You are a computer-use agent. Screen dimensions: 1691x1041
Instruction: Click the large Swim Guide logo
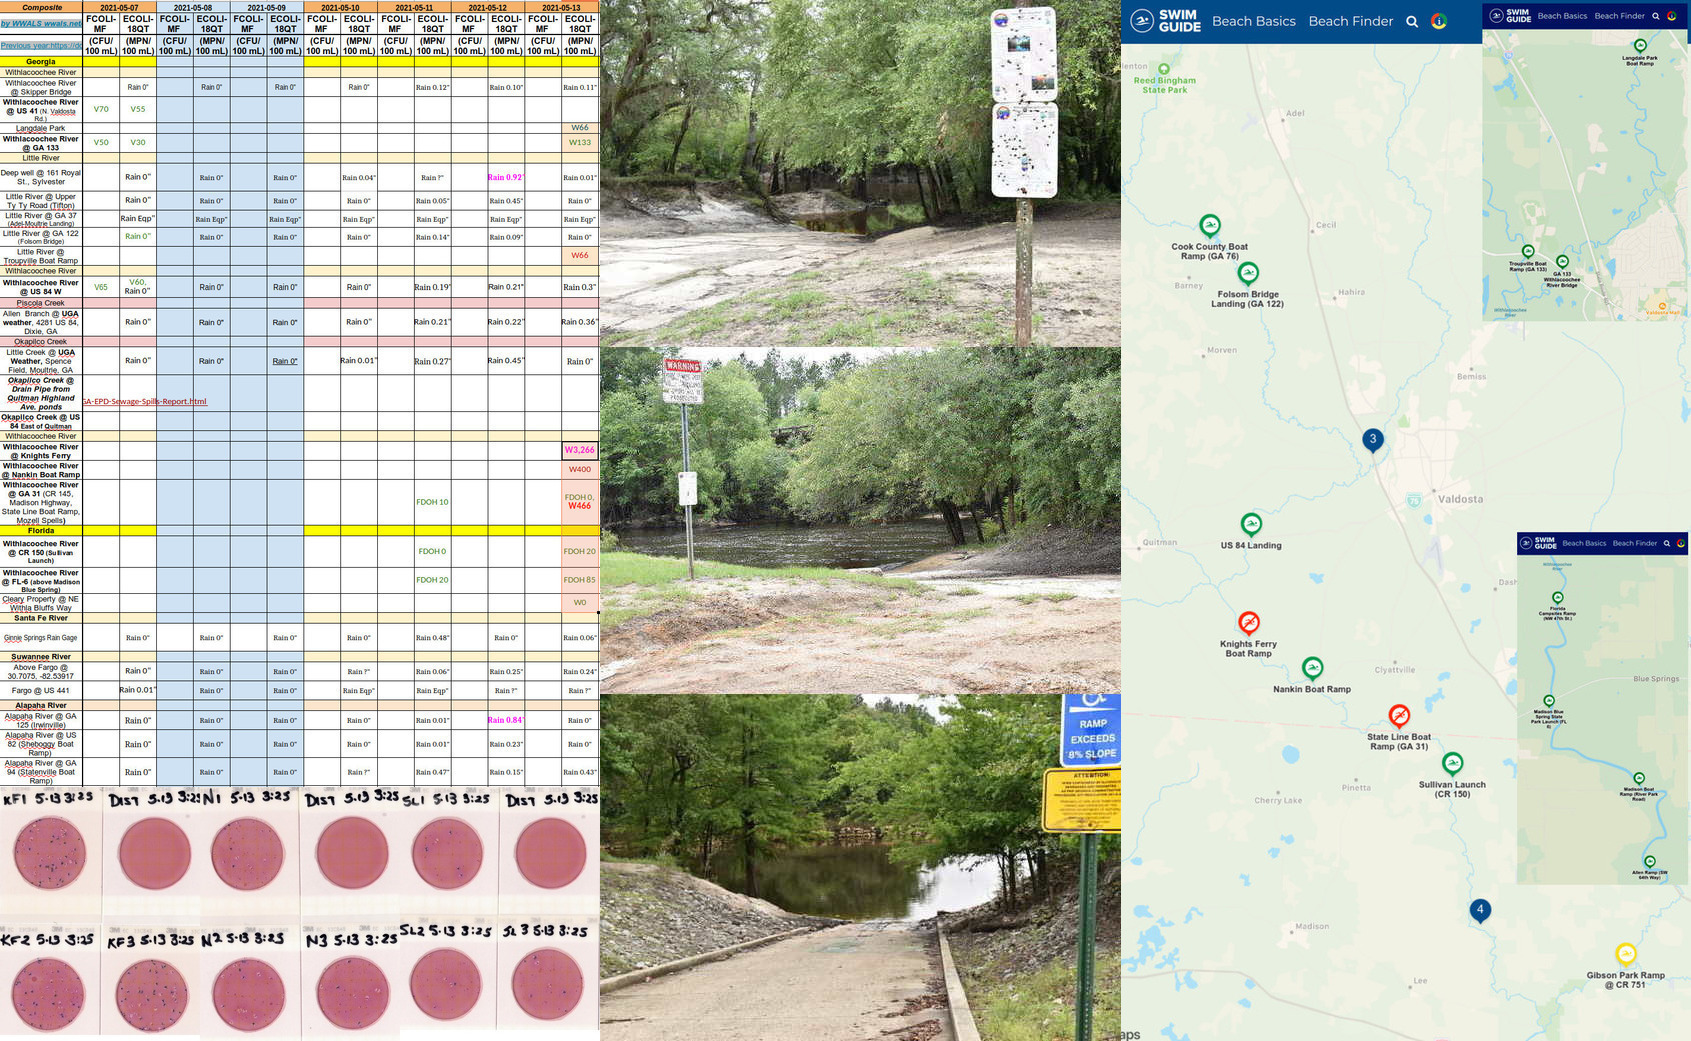(1166, 21)
